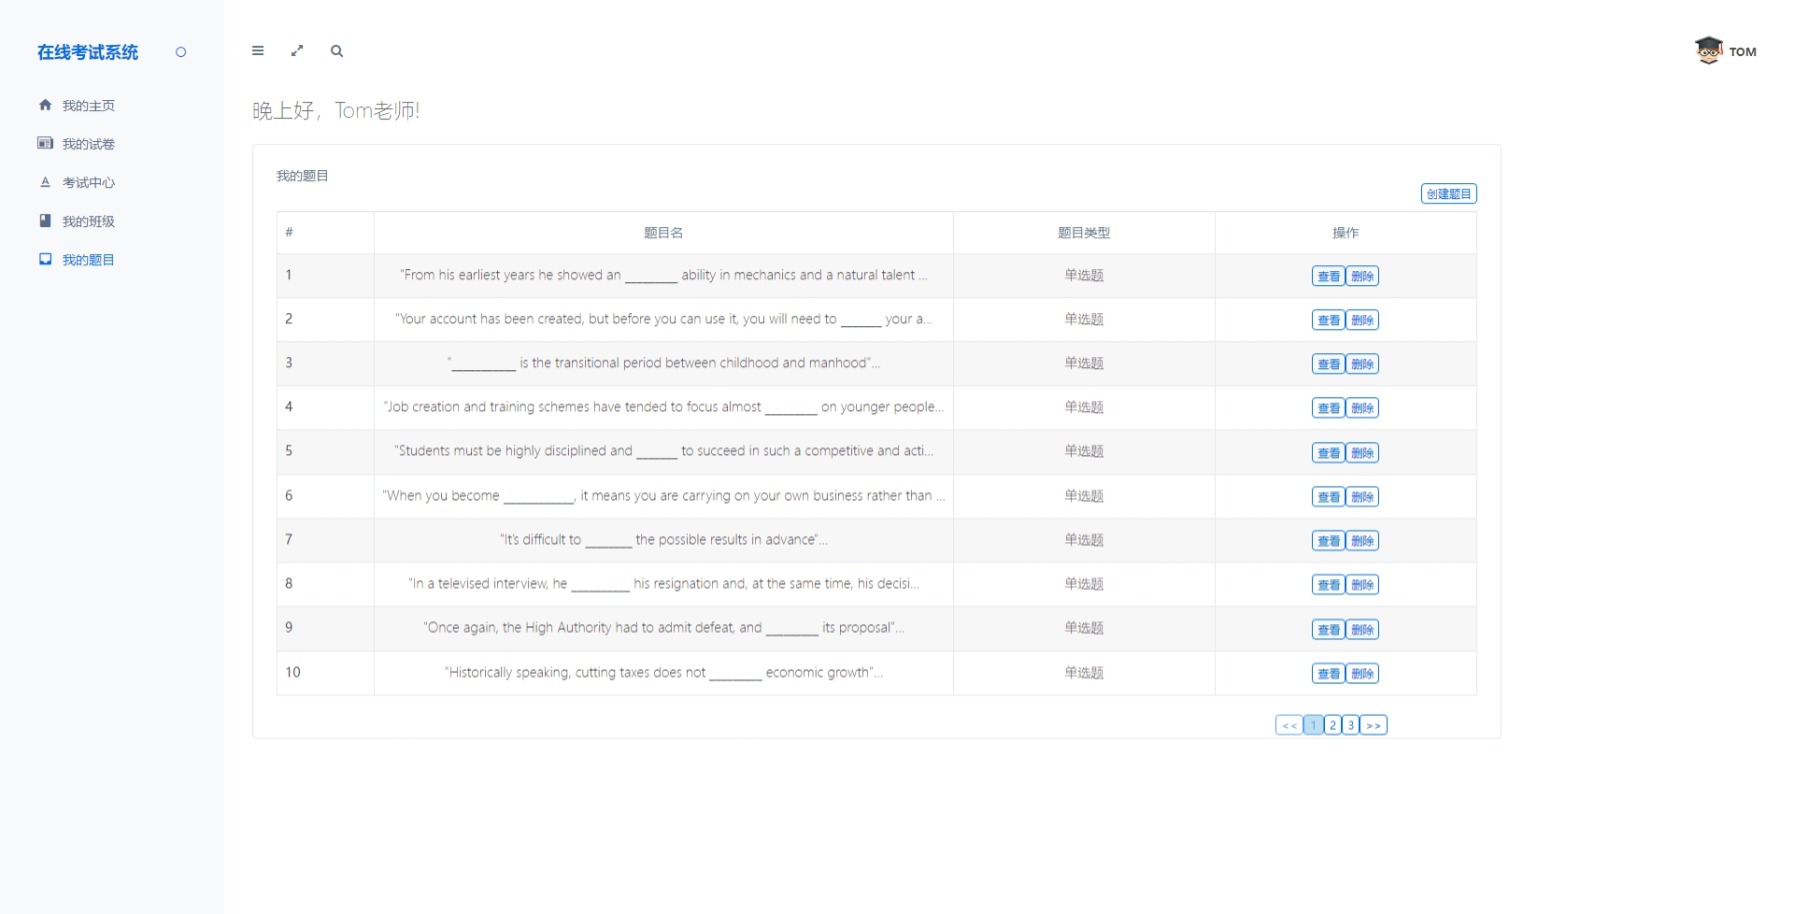This screenshot has height=914, width=1794.
Task: View question 8 details
Action: [x=1328, y=585]
